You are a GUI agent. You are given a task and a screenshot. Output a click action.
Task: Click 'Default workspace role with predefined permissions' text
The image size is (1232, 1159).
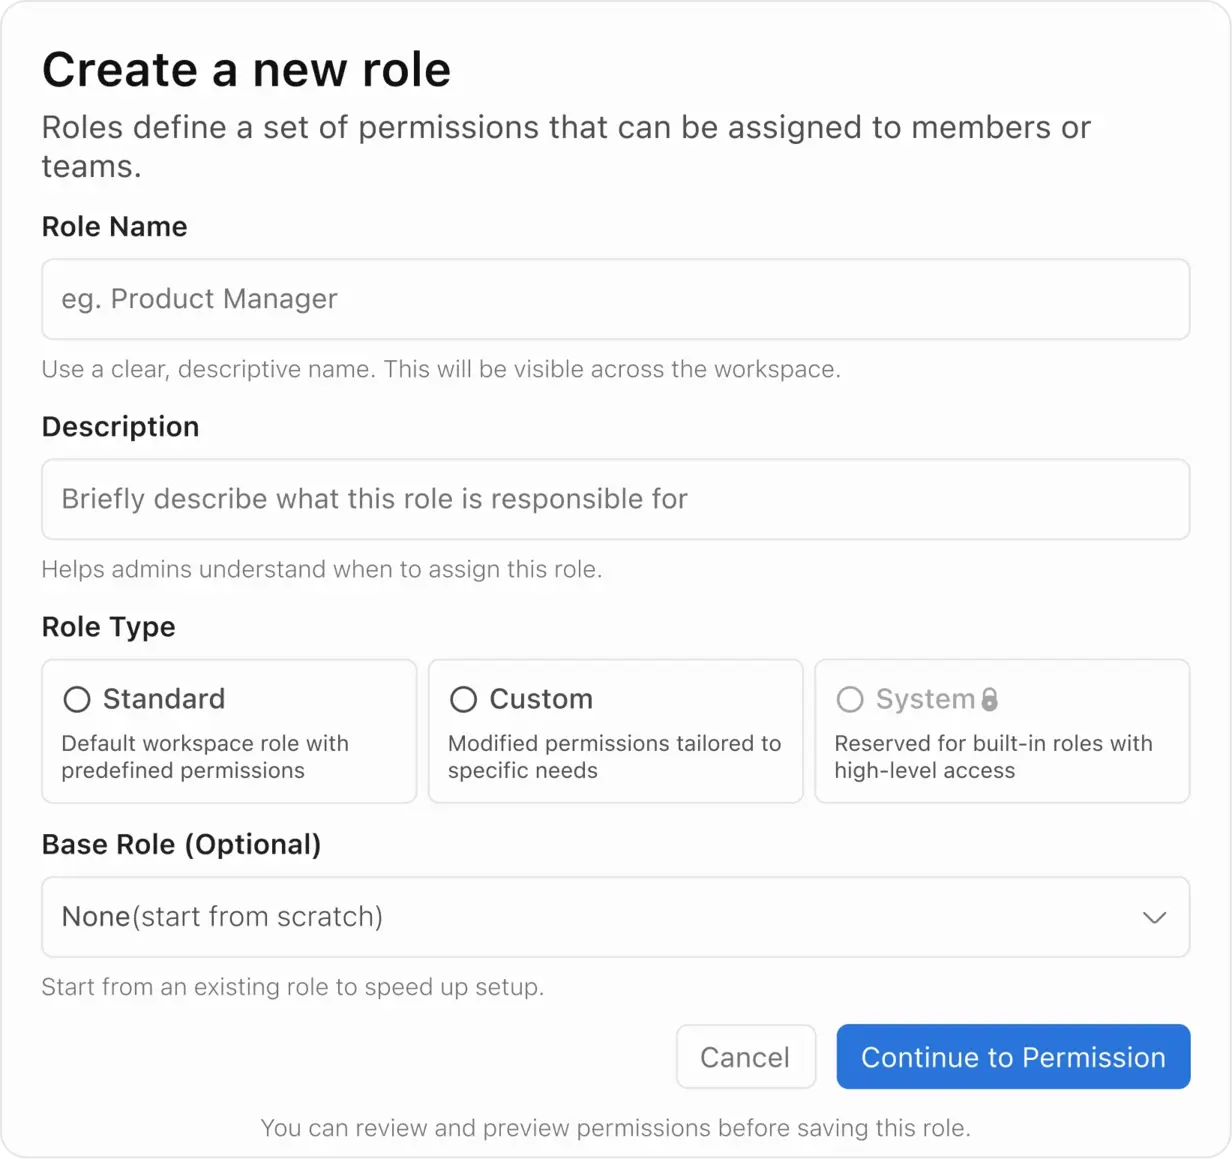click(205, 757)
